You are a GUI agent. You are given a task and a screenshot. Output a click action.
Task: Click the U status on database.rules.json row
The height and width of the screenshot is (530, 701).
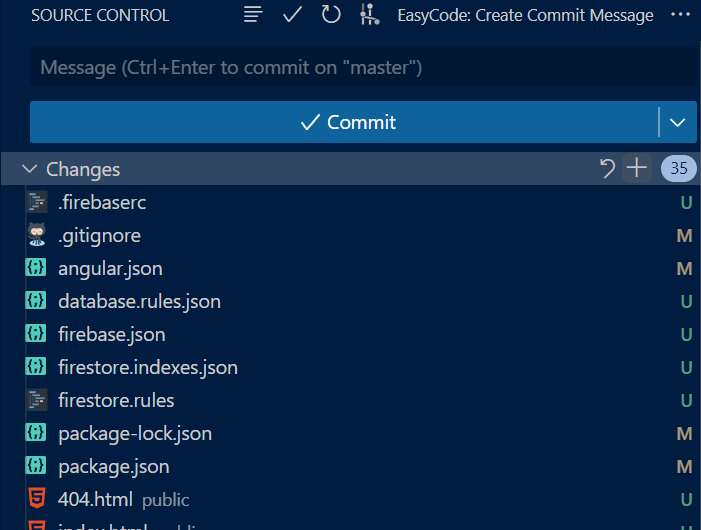[686, 302]
